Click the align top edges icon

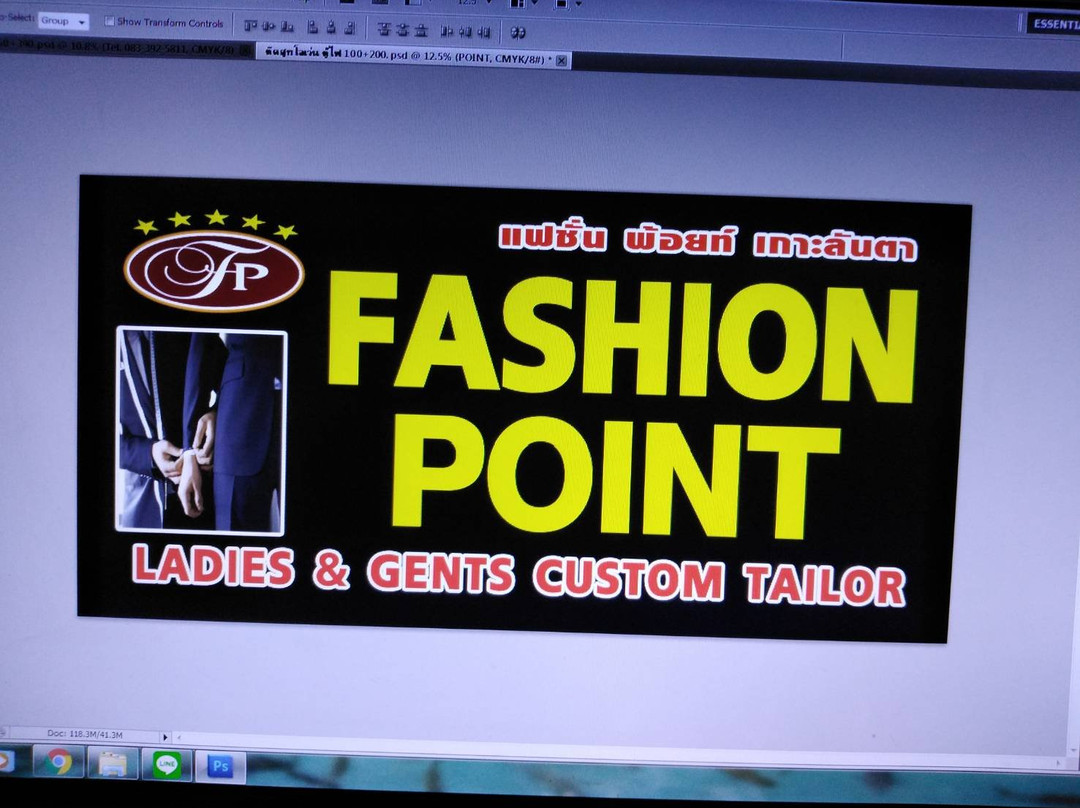point(250,27)
